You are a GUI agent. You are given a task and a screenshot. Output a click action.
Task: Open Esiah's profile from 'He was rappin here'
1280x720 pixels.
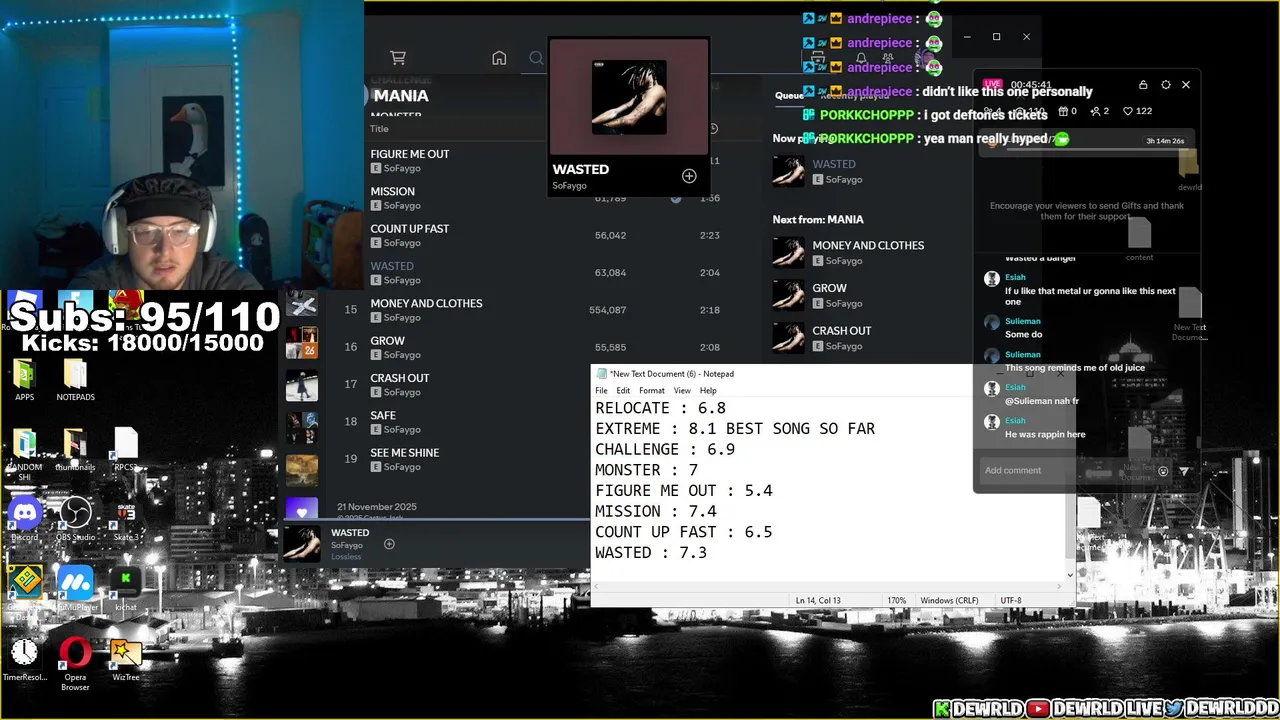pos(1015,421)
